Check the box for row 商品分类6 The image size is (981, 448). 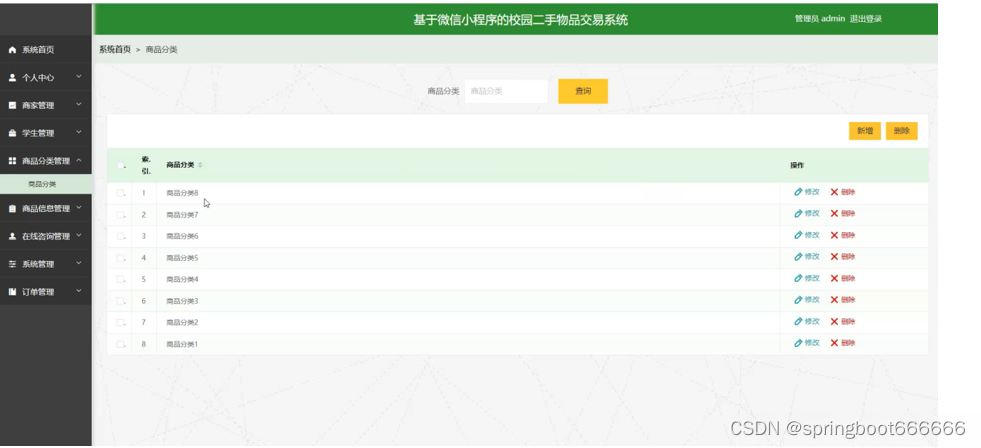coord(121,236)
